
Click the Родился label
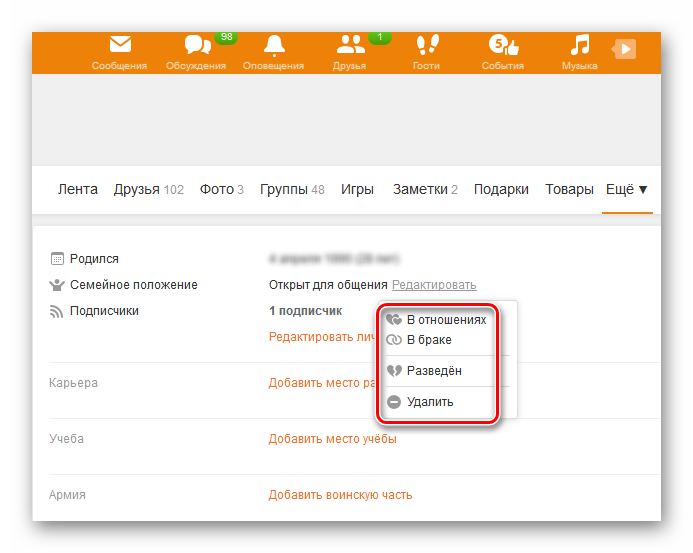click(x=94, y=259)
